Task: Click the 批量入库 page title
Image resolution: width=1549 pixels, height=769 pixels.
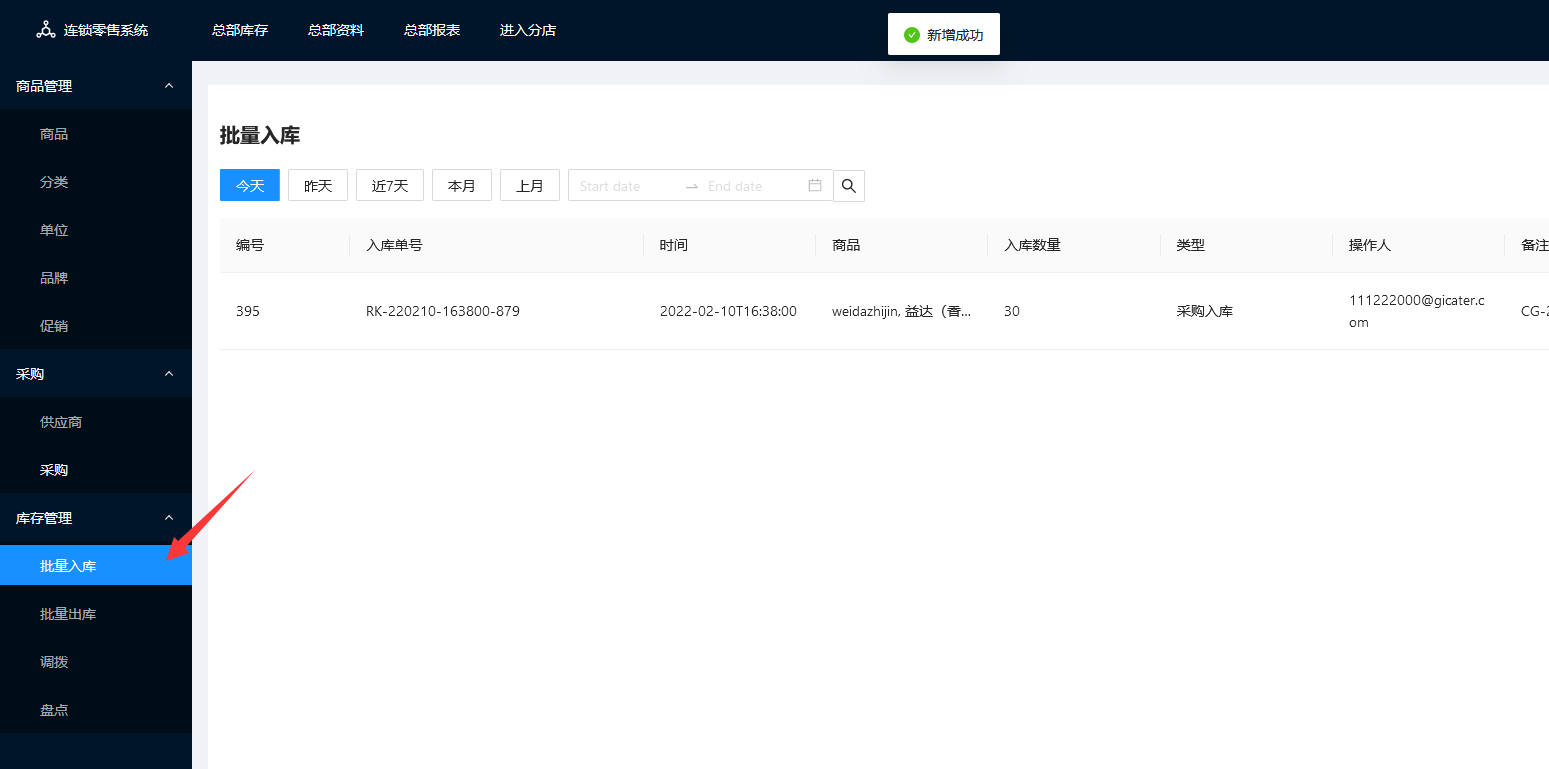Action: [260, 136]
